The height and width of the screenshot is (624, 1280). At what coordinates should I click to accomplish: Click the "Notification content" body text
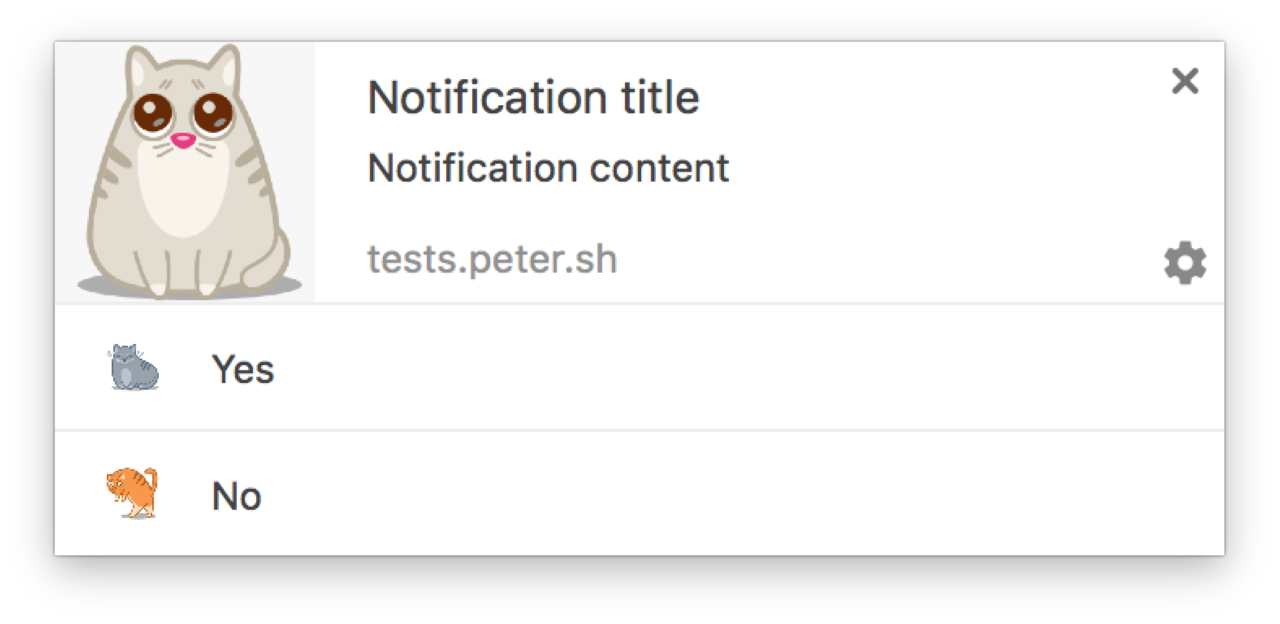tap(548, 168)
